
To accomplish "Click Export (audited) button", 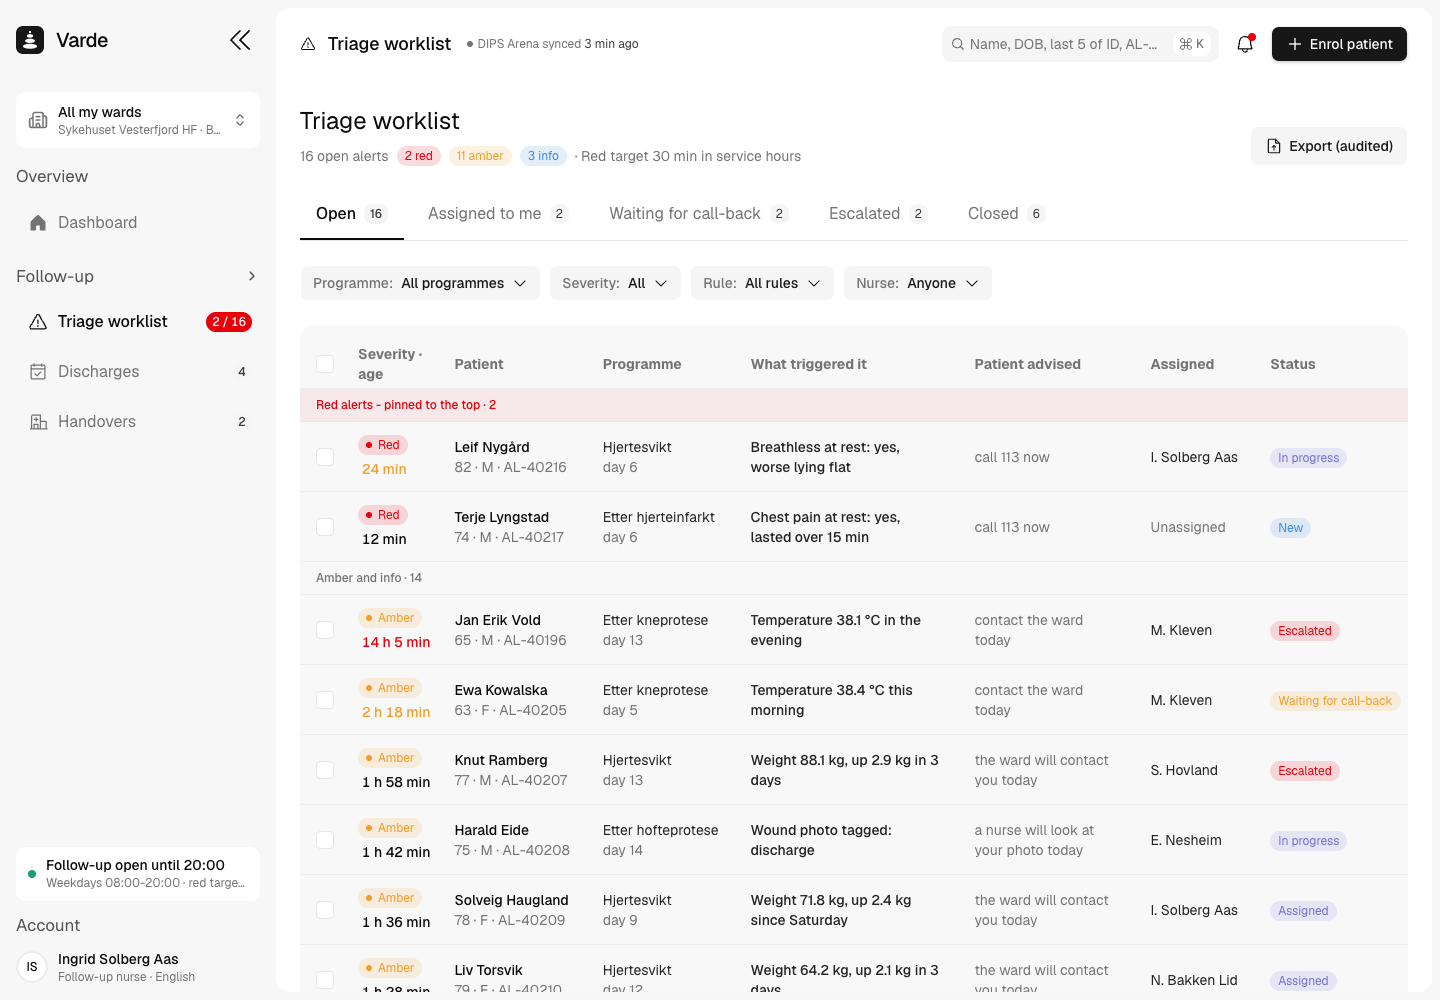I will (x=1329, y=146).
